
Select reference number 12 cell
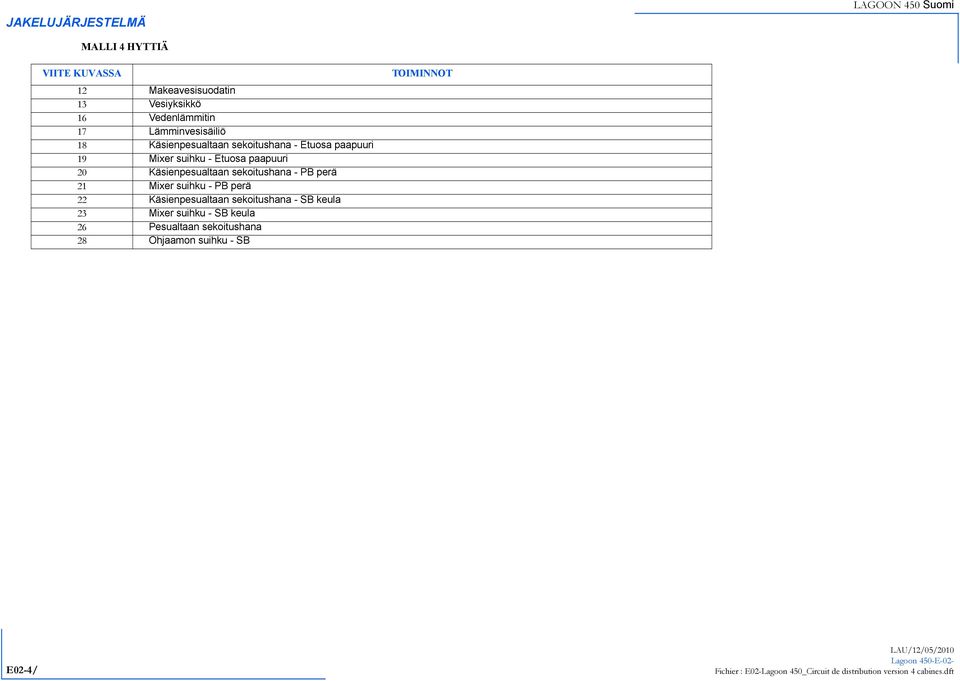(82, 91)
